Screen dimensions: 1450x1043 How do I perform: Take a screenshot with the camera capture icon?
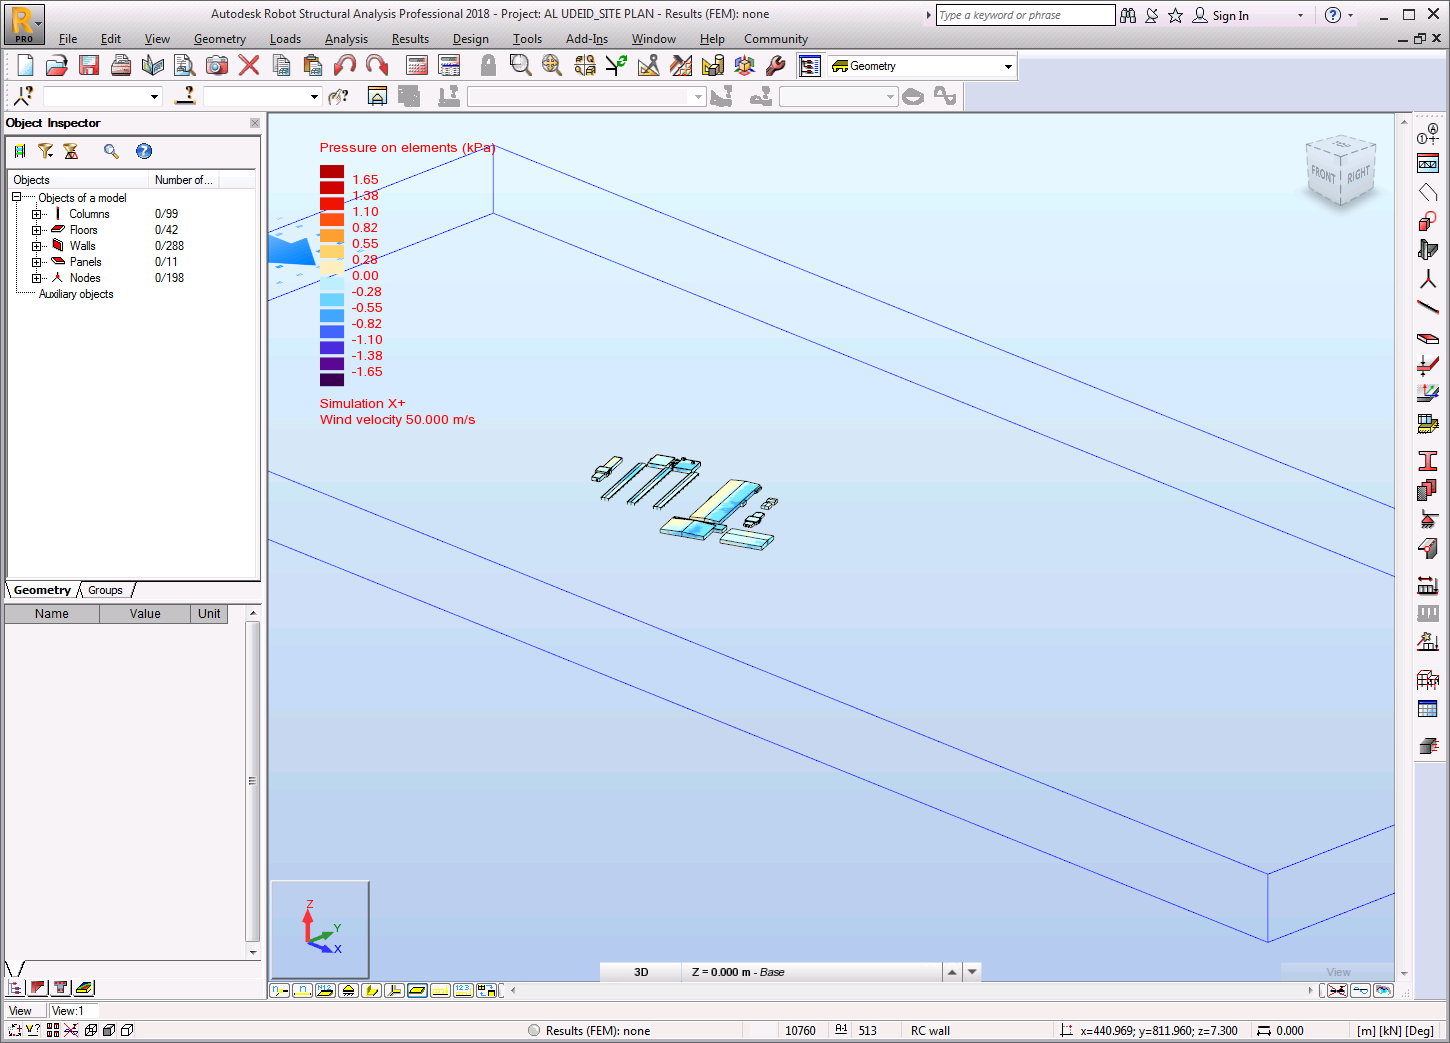click(x=216, y=64)
